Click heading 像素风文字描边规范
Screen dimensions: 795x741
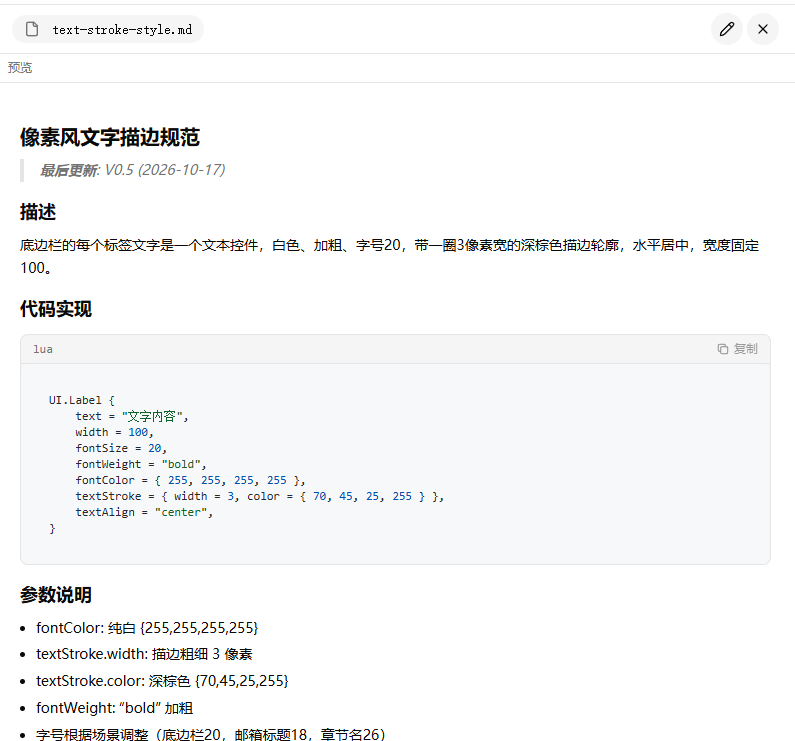110,137
